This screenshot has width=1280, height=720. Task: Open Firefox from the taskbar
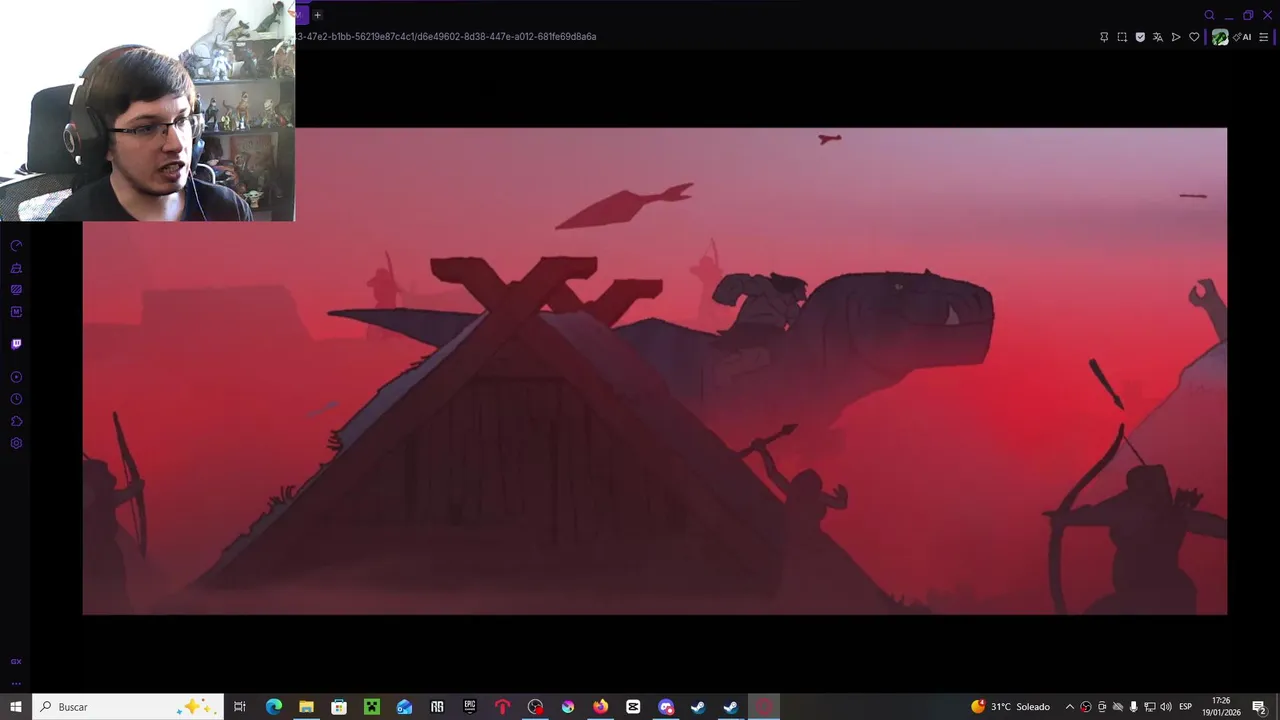pyautogui.click(x=600, y=707)
